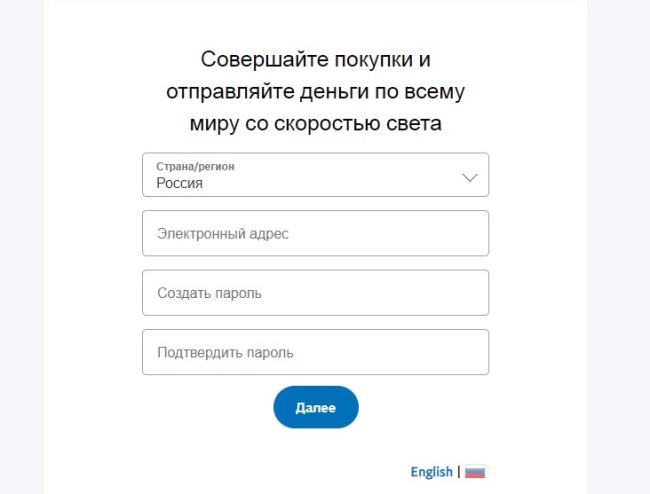650x494 pixels.
Task: Click the blue Далее button
Action: (x=315, y=407)
